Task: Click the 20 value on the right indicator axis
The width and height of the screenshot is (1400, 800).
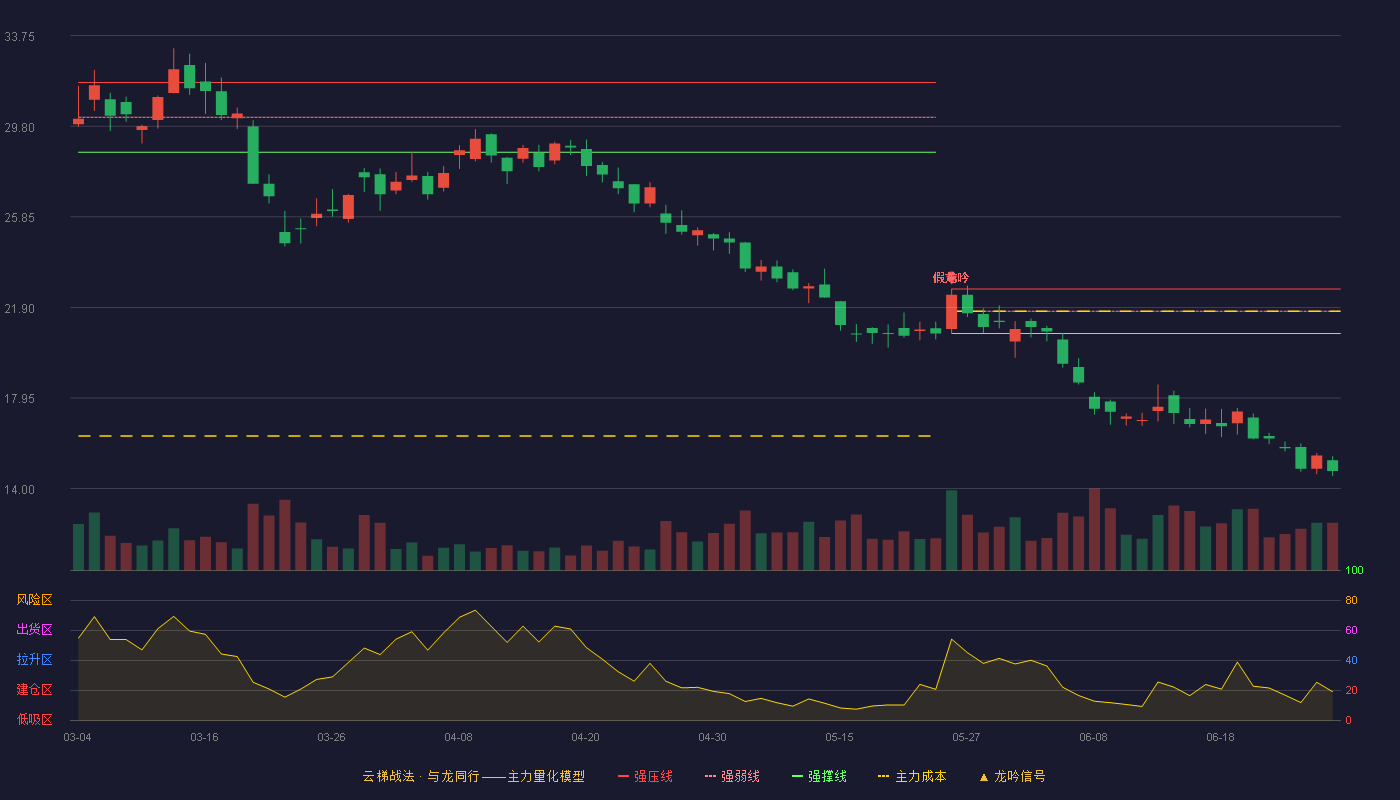Action: [x=1351, y=690]
